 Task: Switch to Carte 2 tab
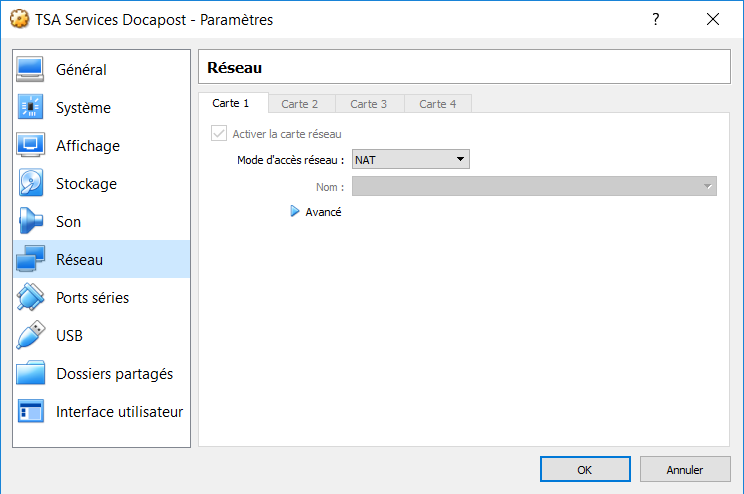(x=301, y=104)
